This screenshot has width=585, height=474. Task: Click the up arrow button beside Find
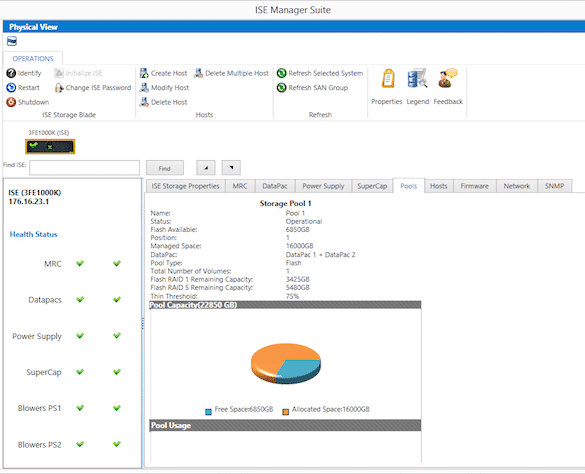tap(206, 168)
